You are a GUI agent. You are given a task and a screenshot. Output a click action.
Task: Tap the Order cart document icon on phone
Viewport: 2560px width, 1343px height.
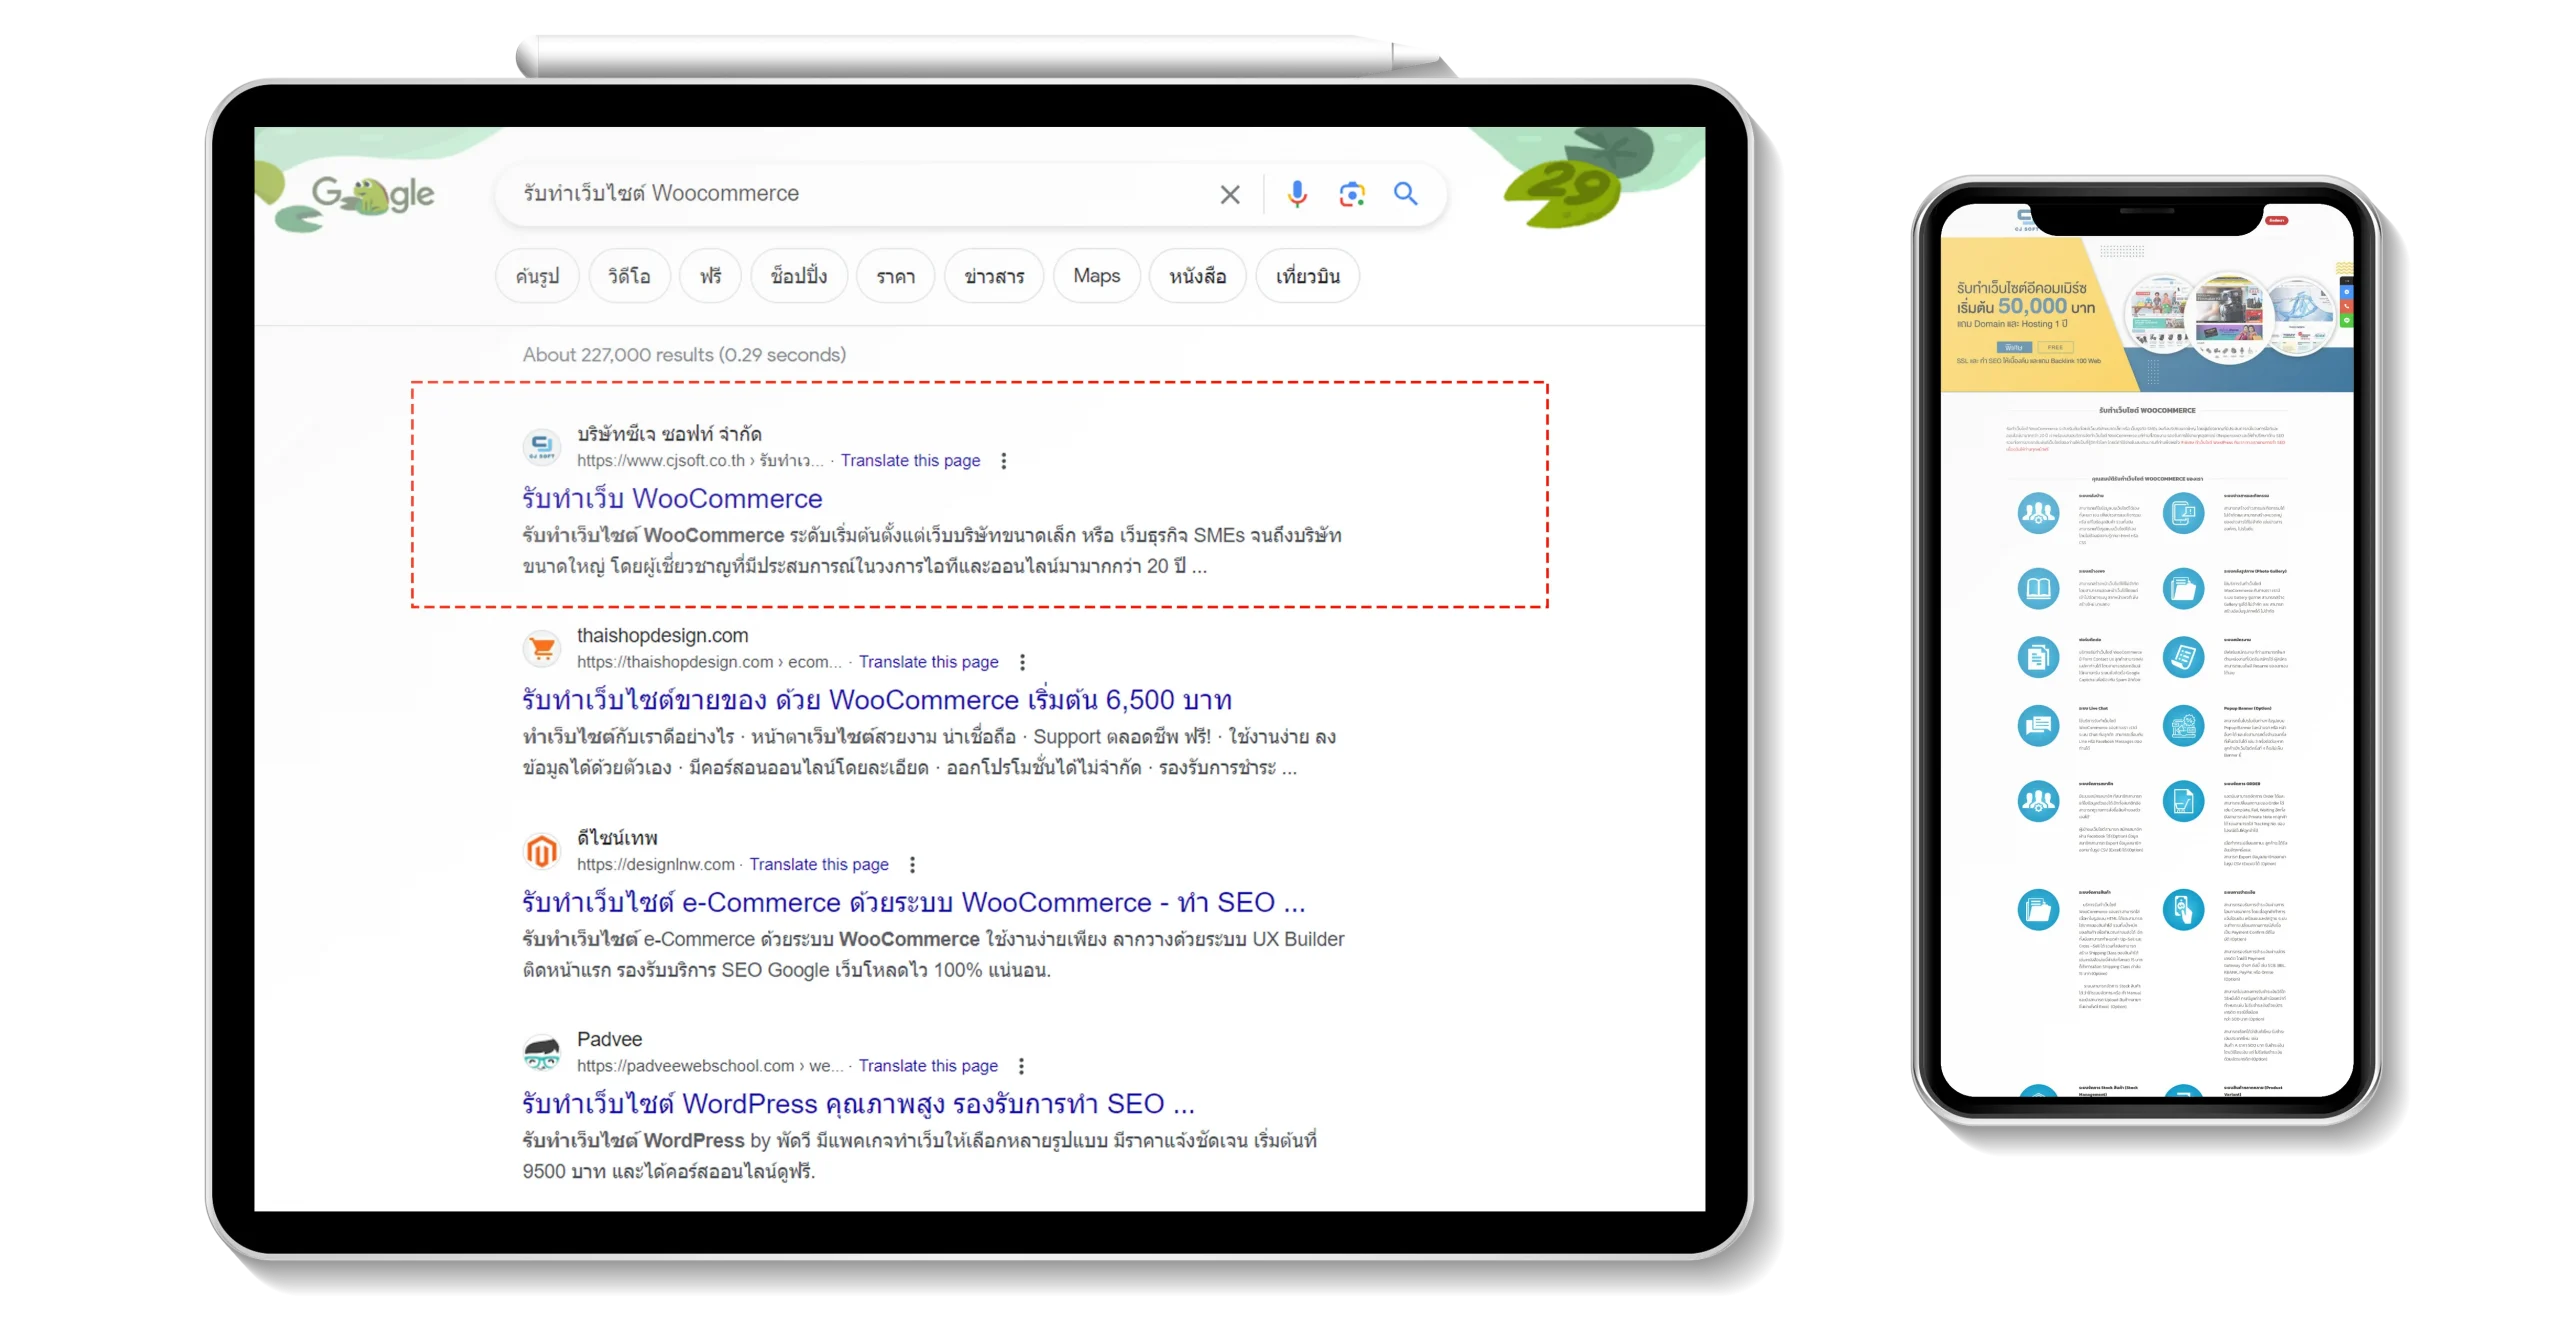pyautogui.click(x=2183, y=801)
